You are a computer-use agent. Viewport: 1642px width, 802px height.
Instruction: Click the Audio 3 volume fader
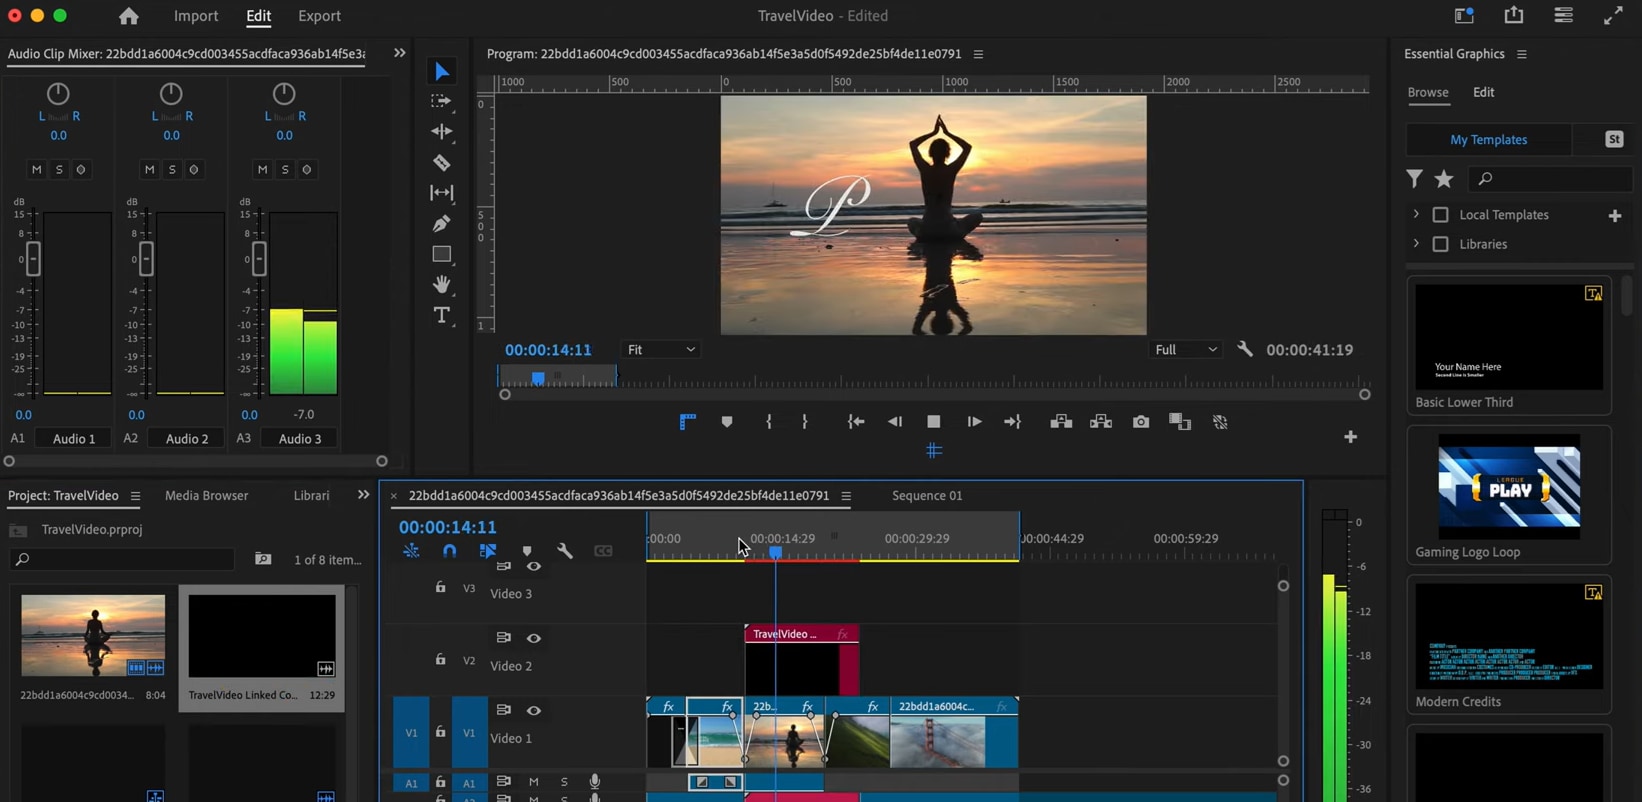[x=259, y=259]
